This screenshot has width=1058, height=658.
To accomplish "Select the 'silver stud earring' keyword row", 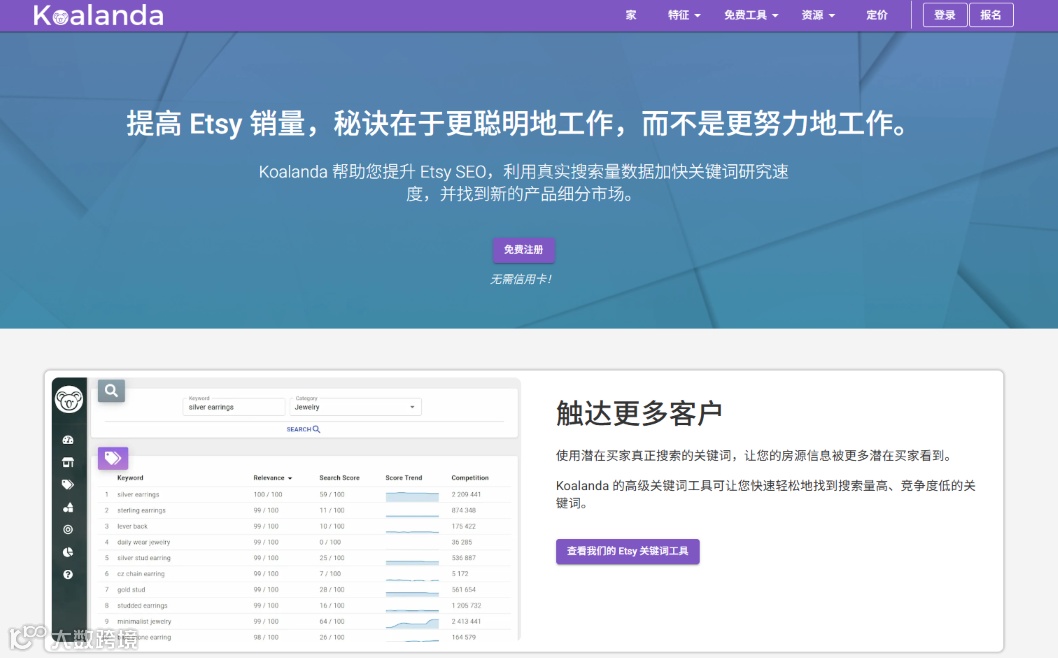I will click(304, 558).
